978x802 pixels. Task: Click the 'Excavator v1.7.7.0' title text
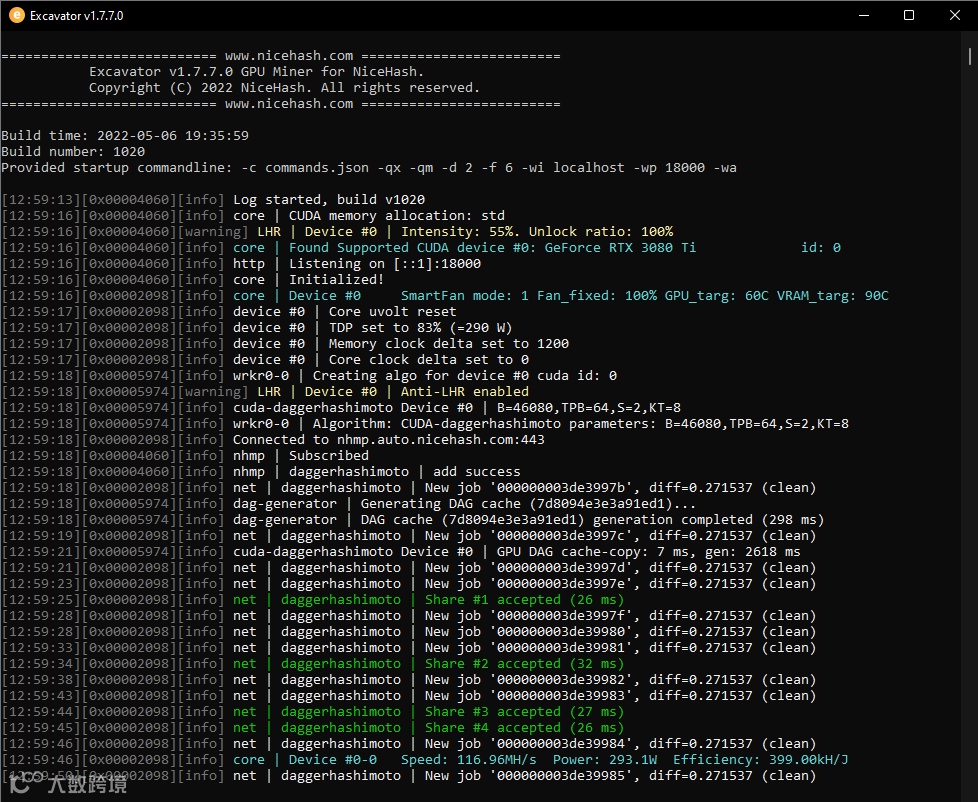pos(77,16)
